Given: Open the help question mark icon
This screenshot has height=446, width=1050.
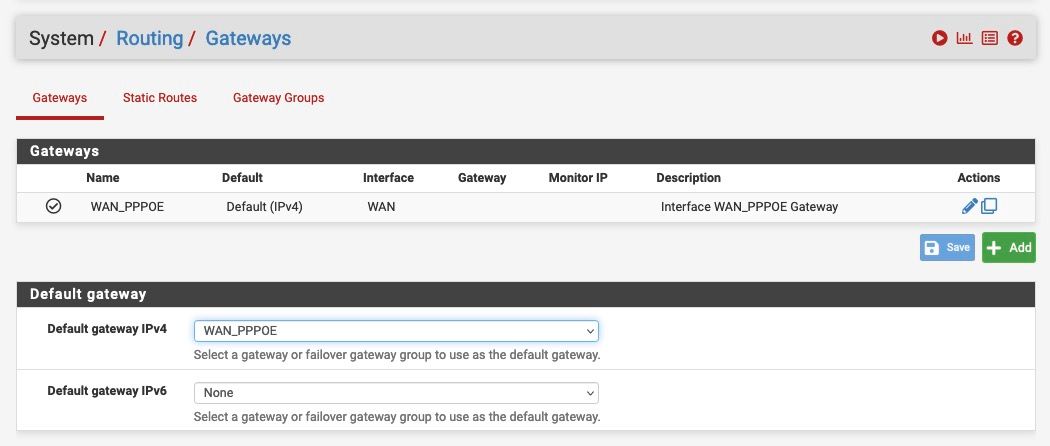Looking at the screenshot, I should pos(1015,39).
